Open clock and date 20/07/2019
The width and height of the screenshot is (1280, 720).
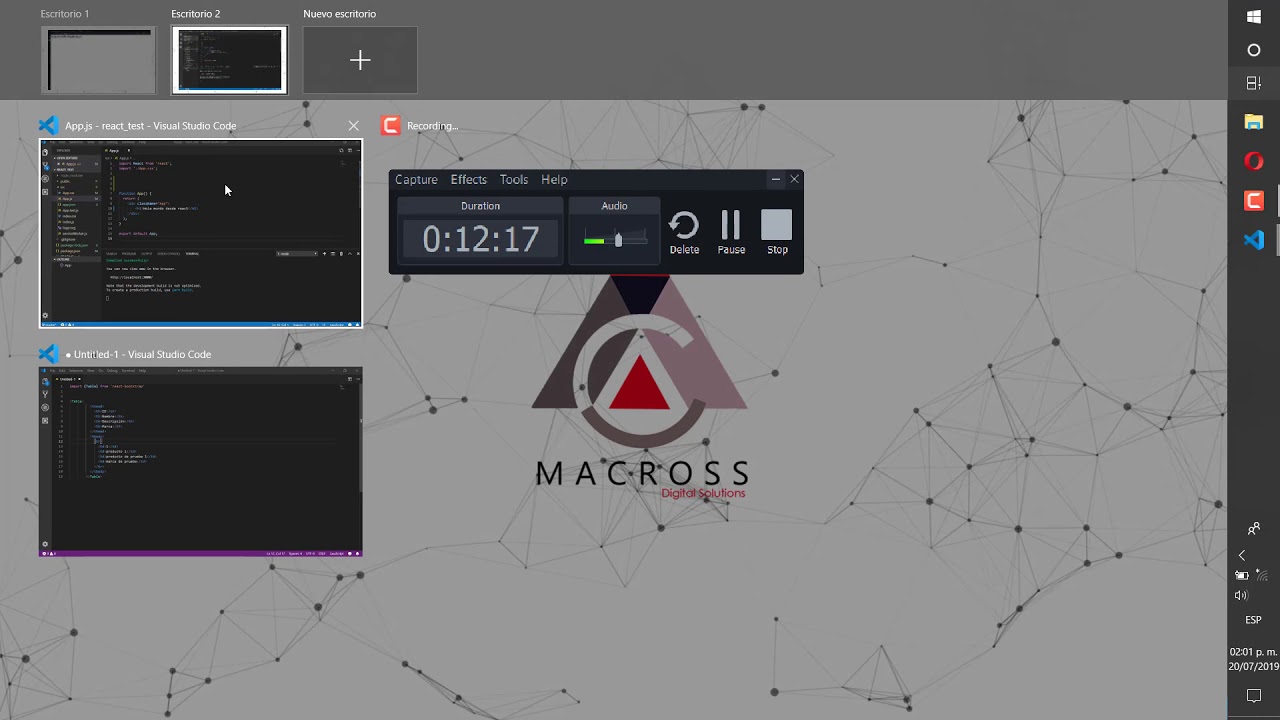1254,659
